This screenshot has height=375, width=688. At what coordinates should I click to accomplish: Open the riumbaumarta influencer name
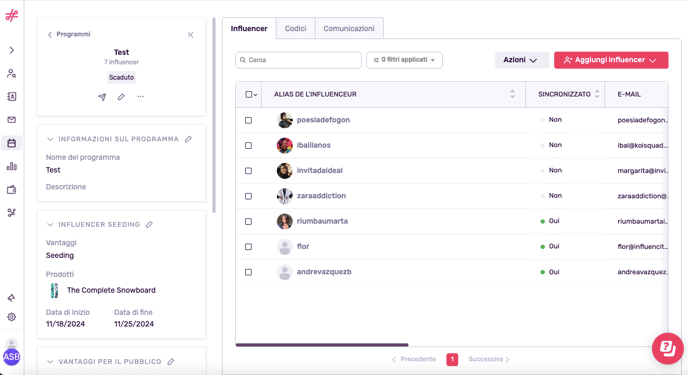[x=322, y=221]
